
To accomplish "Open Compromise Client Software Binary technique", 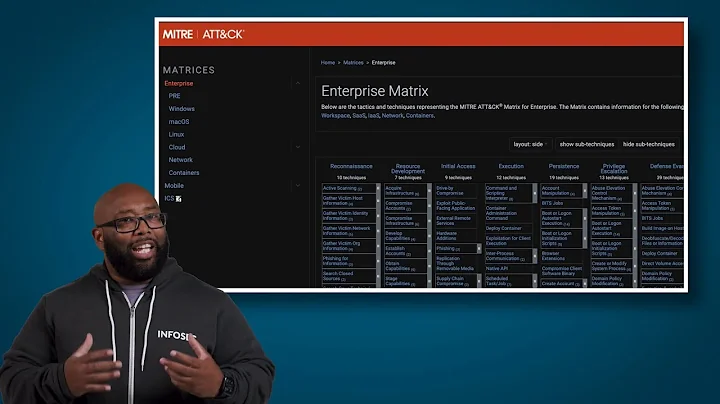I will coord(561,271).
